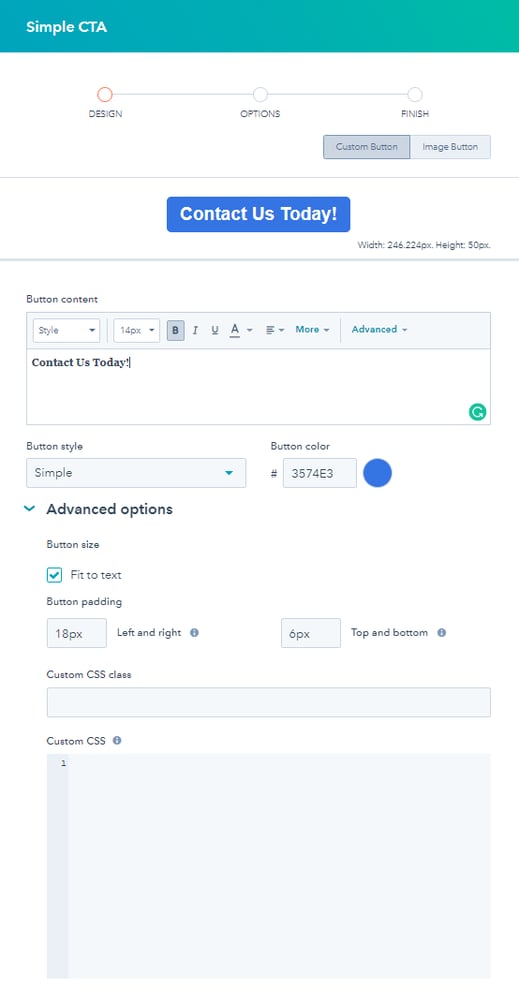Click the info icon next to Custom CSS

coord(116,741)
